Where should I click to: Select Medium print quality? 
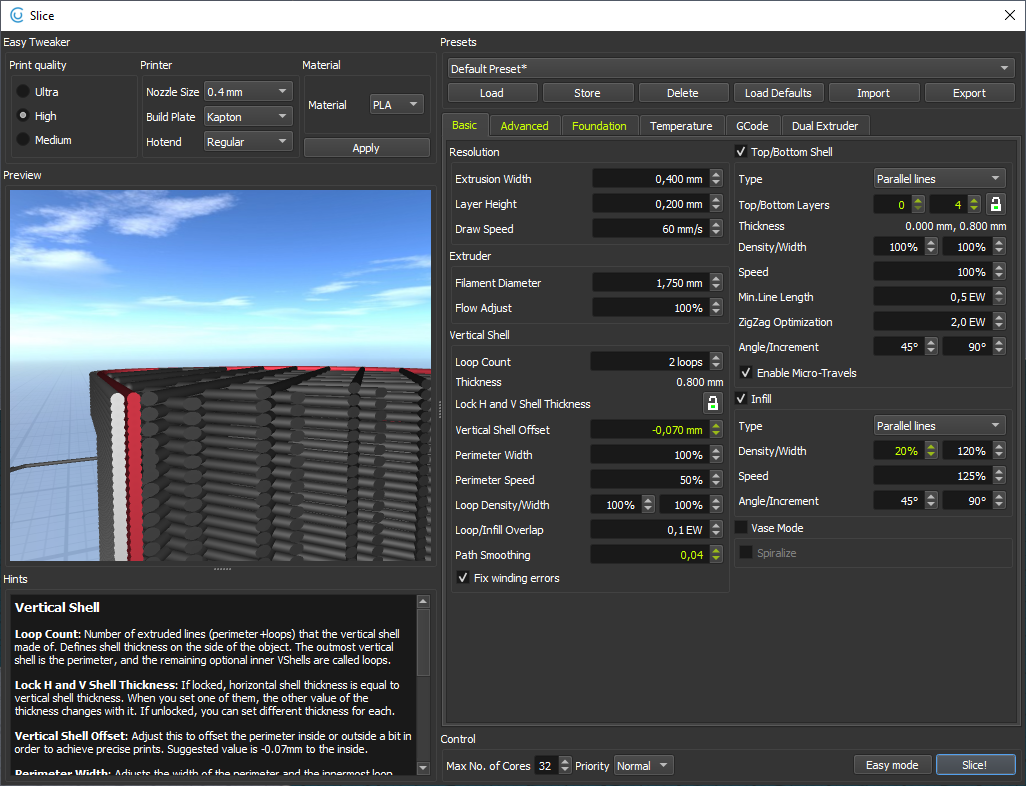(23, 139)
